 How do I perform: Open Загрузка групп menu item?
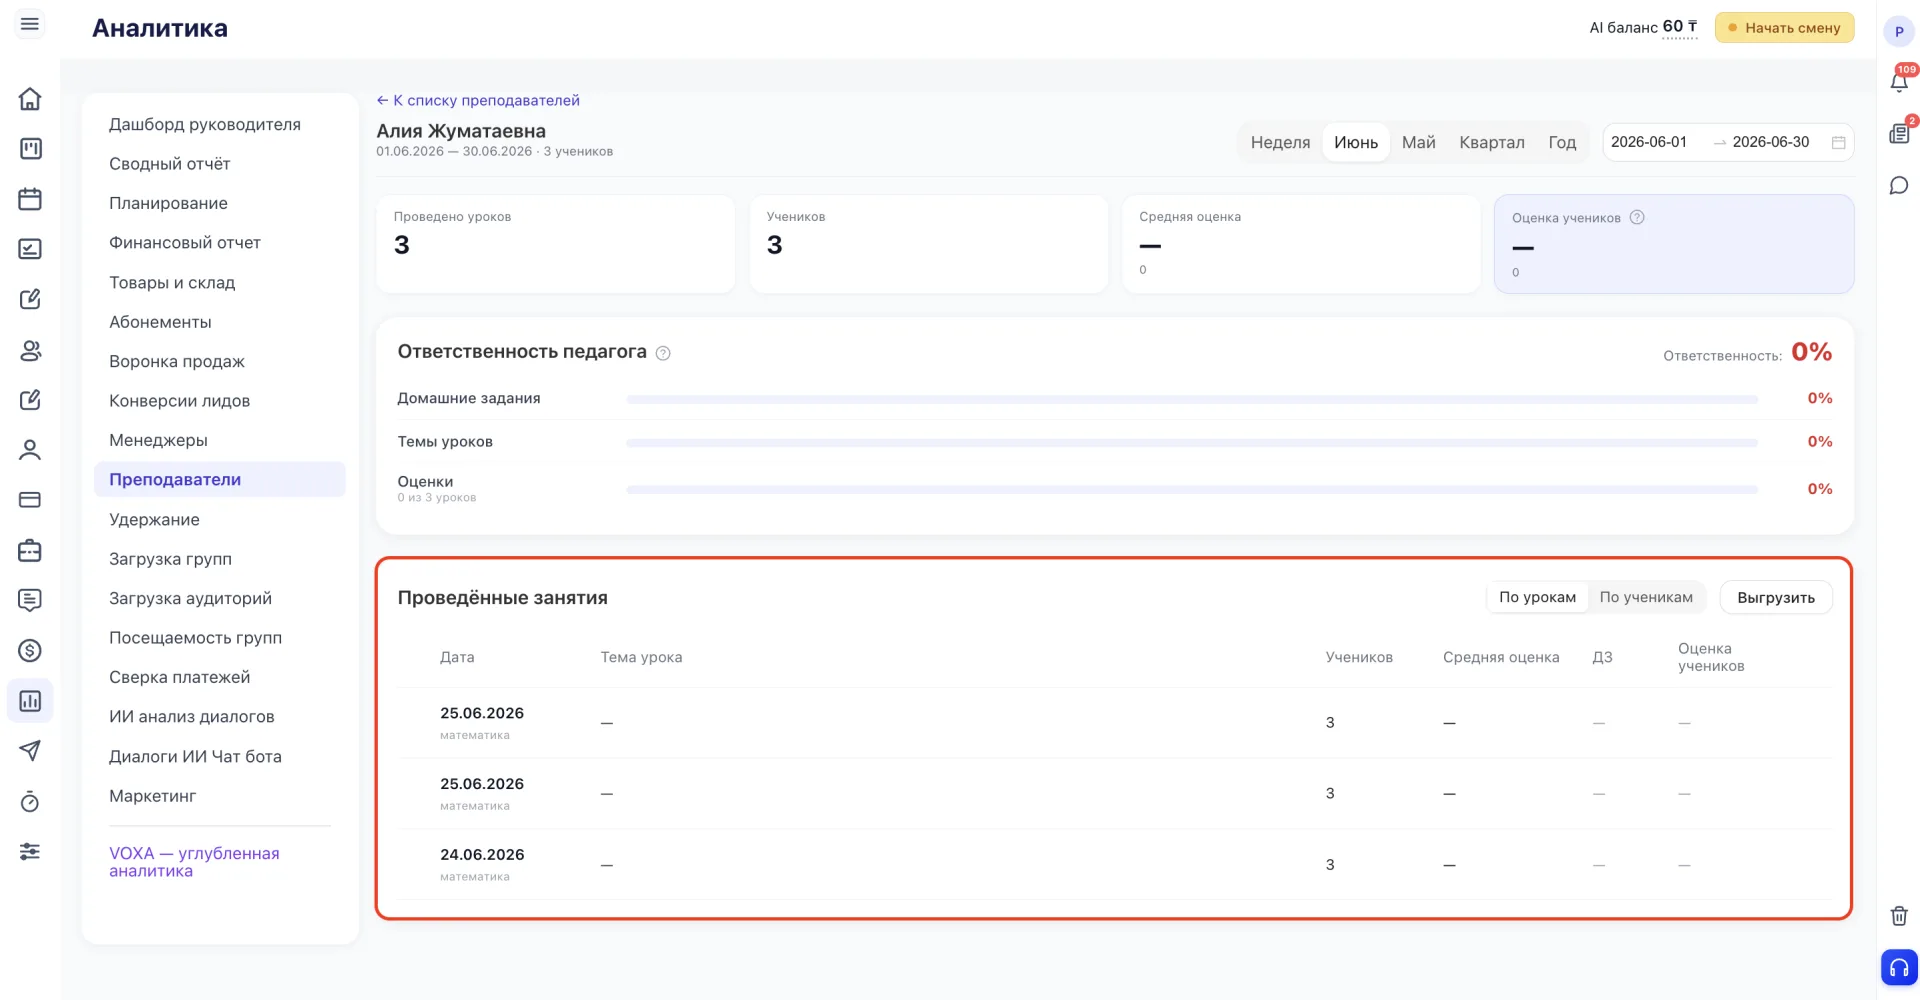171,559
